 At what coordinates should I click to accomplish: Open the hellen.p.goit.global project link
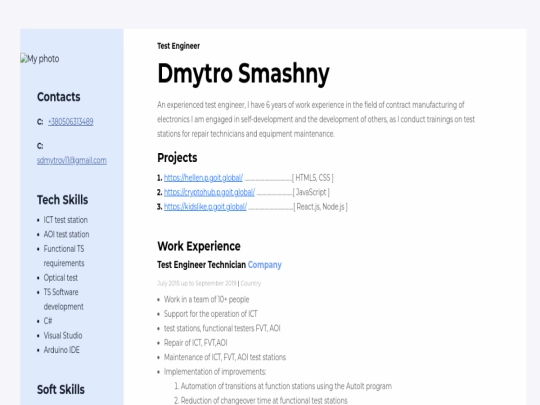click(x=203, y=178)
